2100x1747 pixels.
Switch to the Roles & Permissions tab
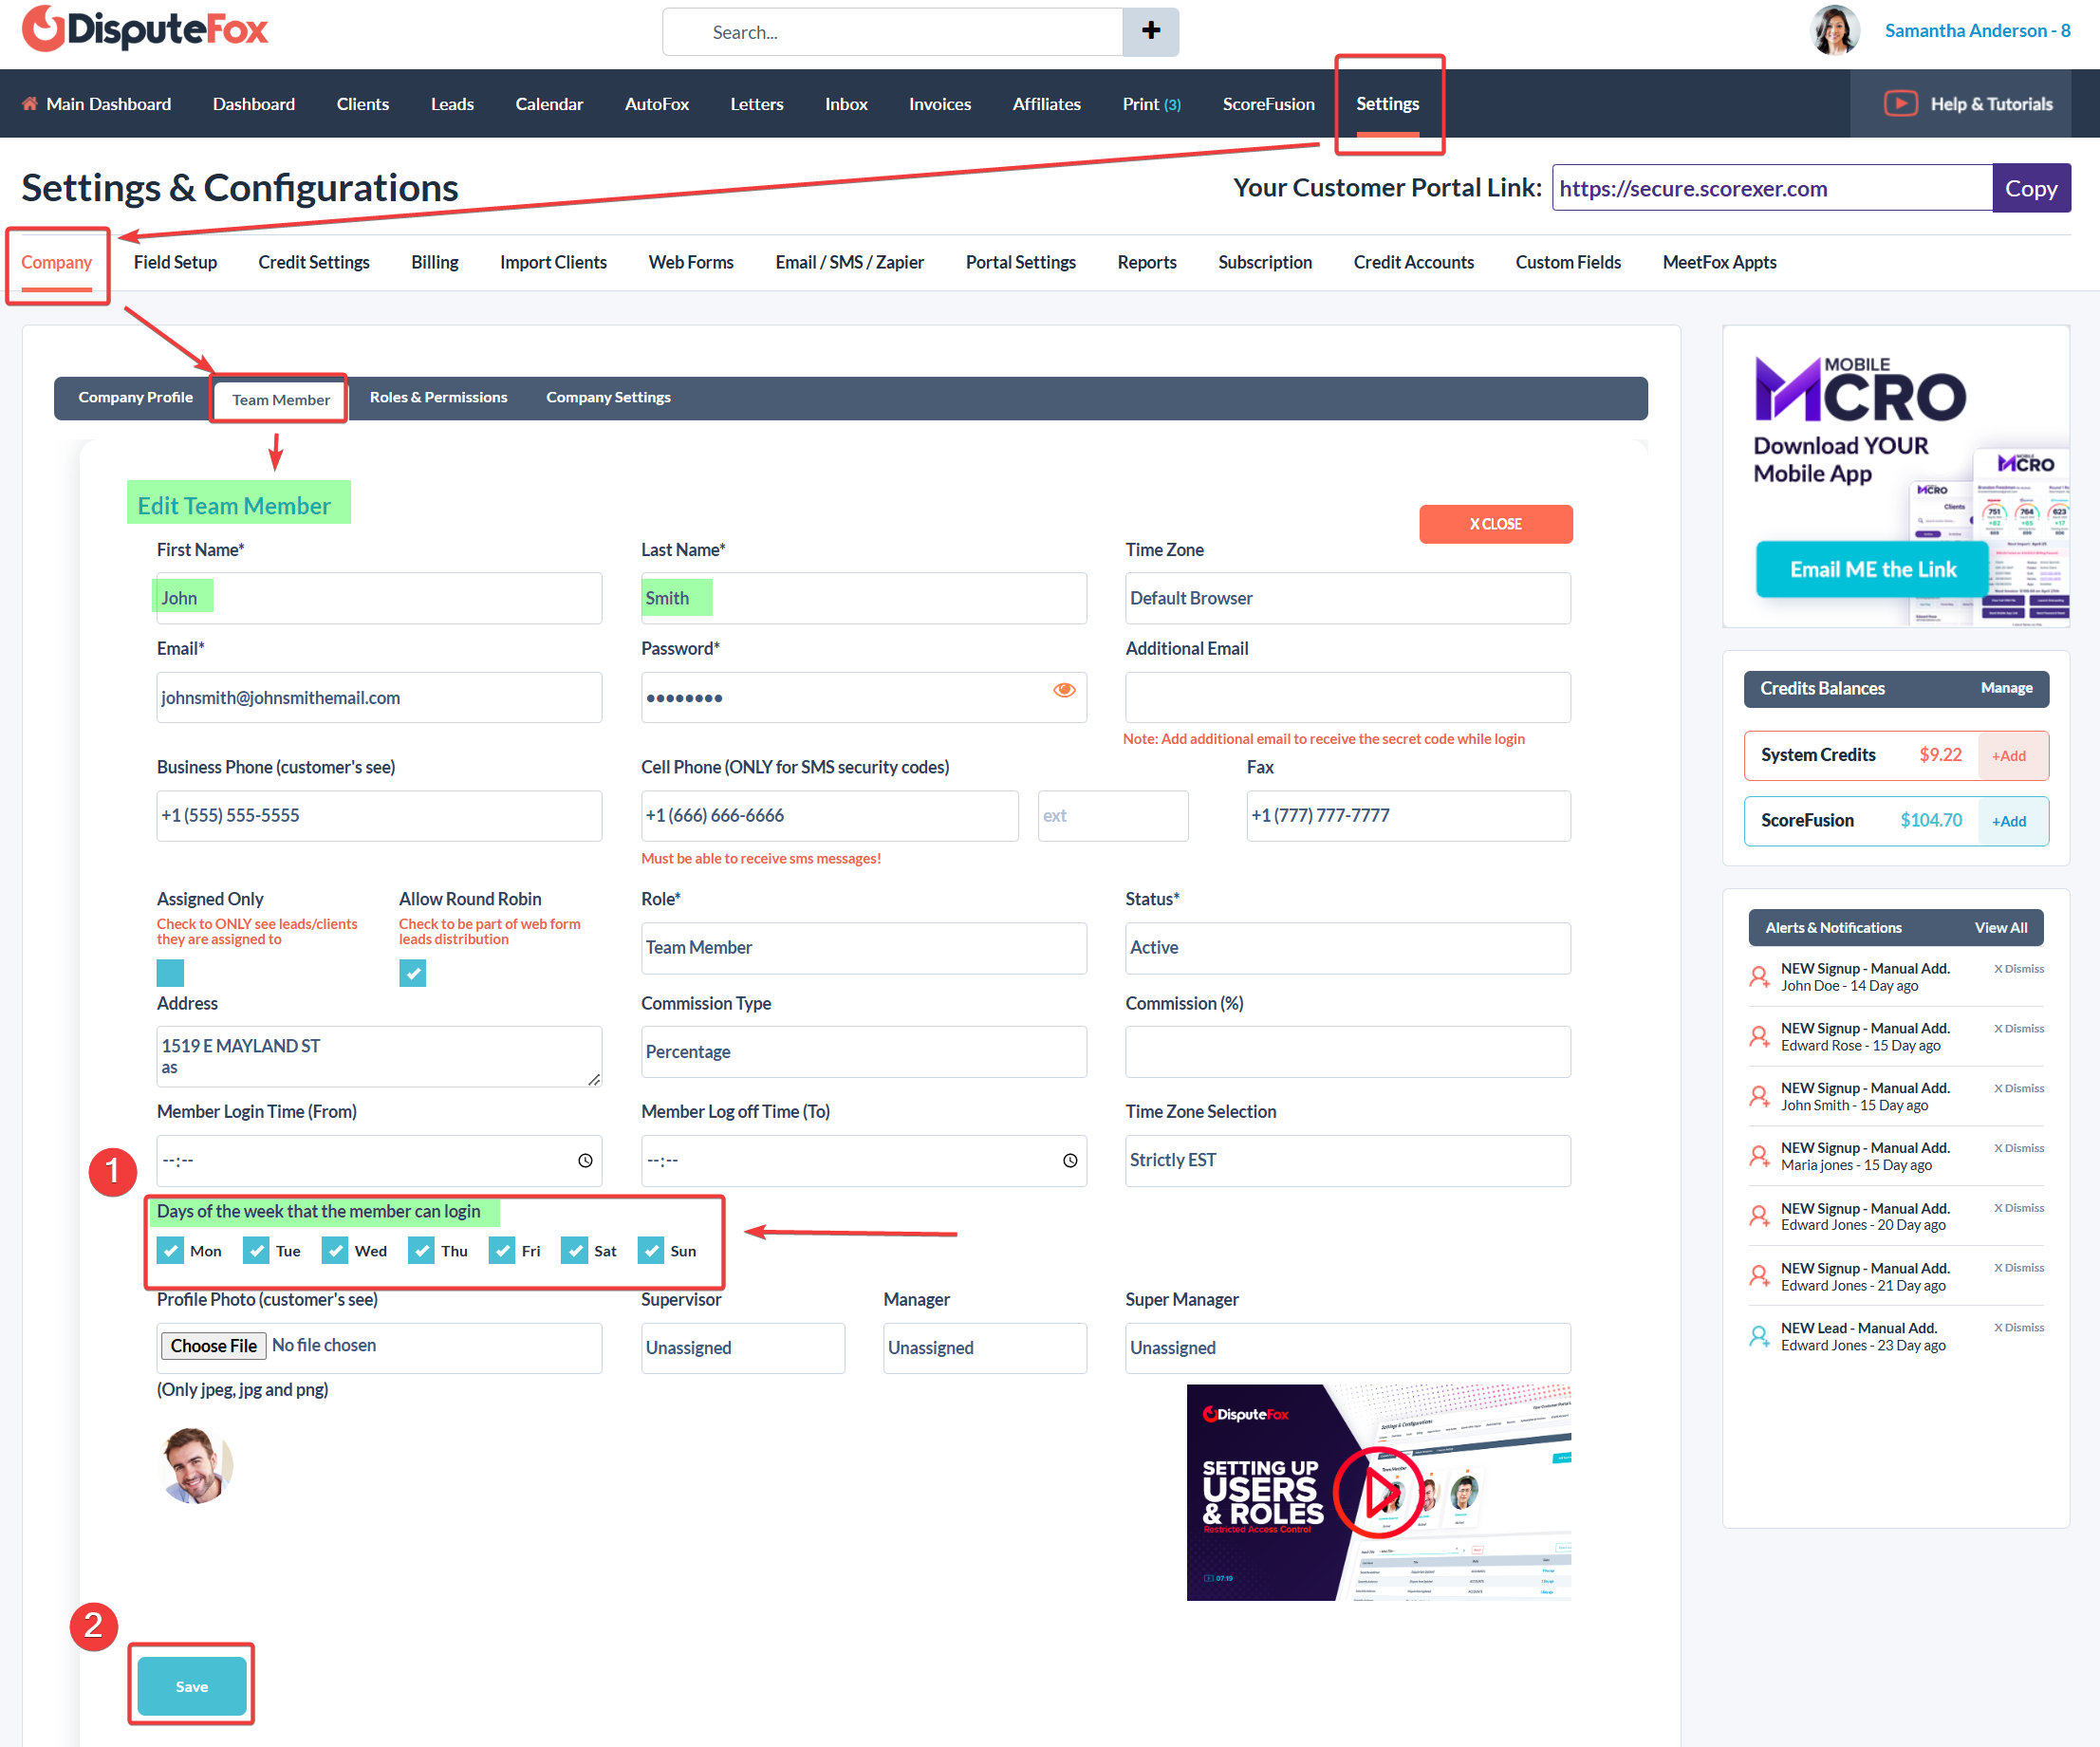click(438, 397)
